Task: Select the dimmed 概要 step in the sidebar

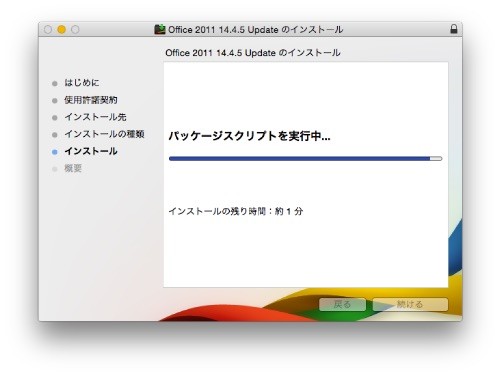Action: (73, 168)
